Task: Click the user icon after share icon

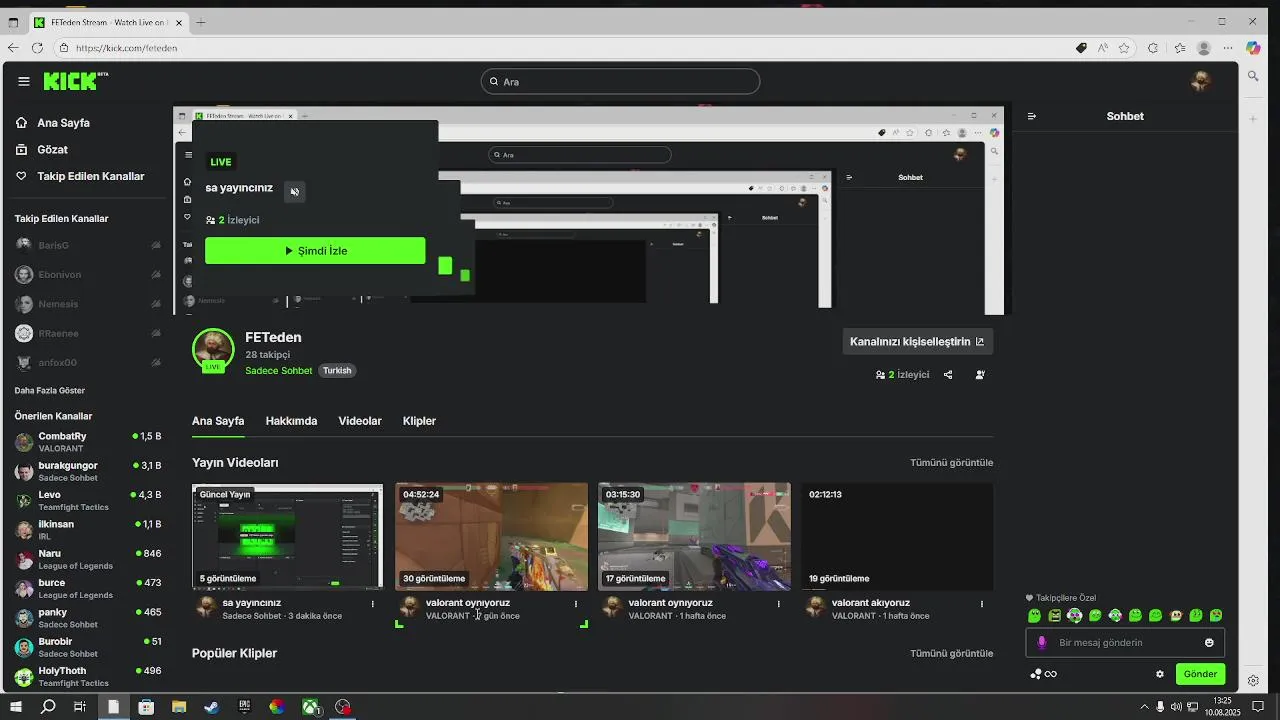Action: [x=980, y=375]
